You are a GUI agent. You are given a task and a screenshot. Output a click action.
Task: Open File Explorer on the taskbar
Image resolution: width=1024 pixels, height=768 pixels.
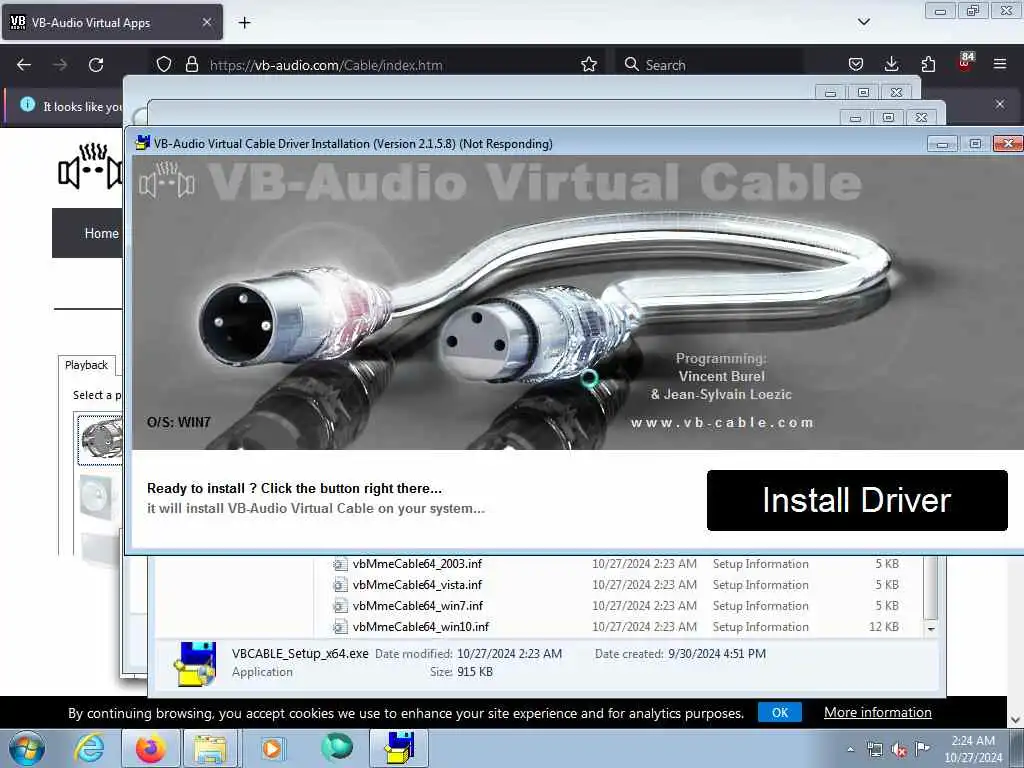(210, 748)
